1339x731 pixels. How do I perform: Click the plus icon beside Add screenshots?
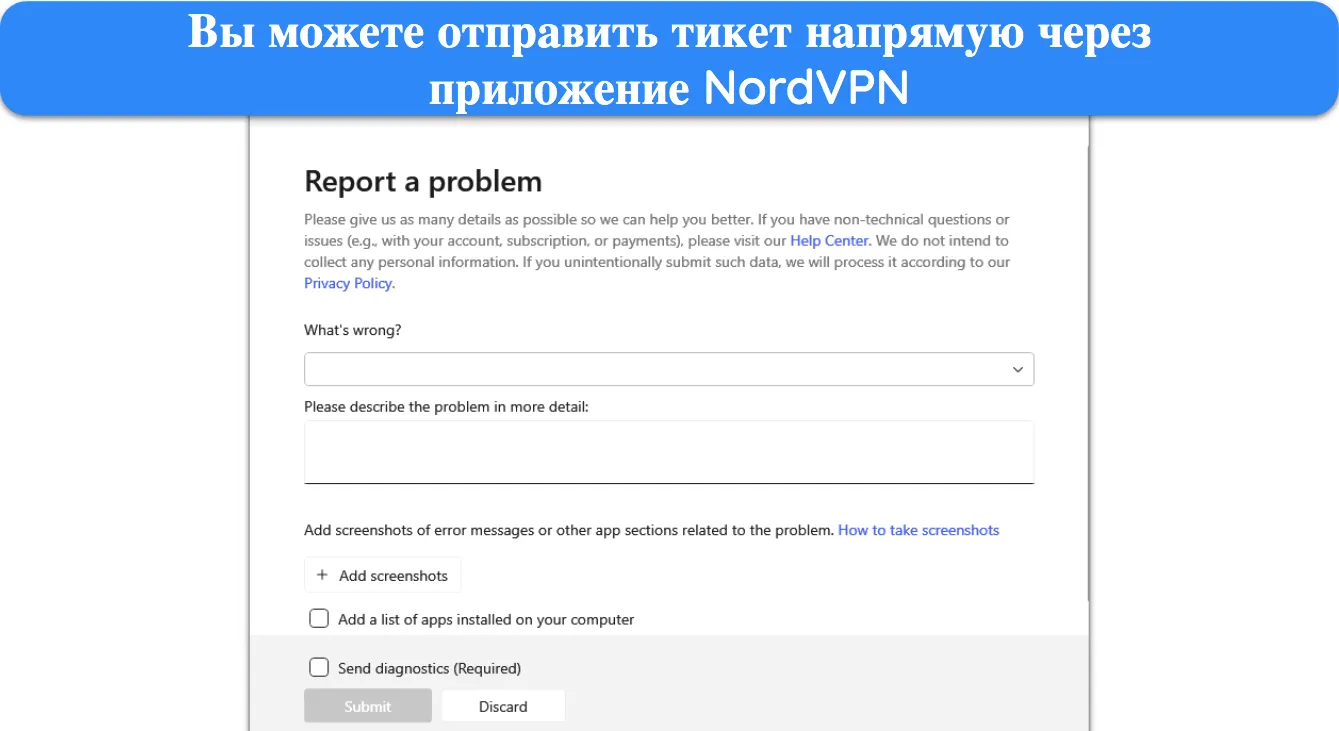(322, 575)
